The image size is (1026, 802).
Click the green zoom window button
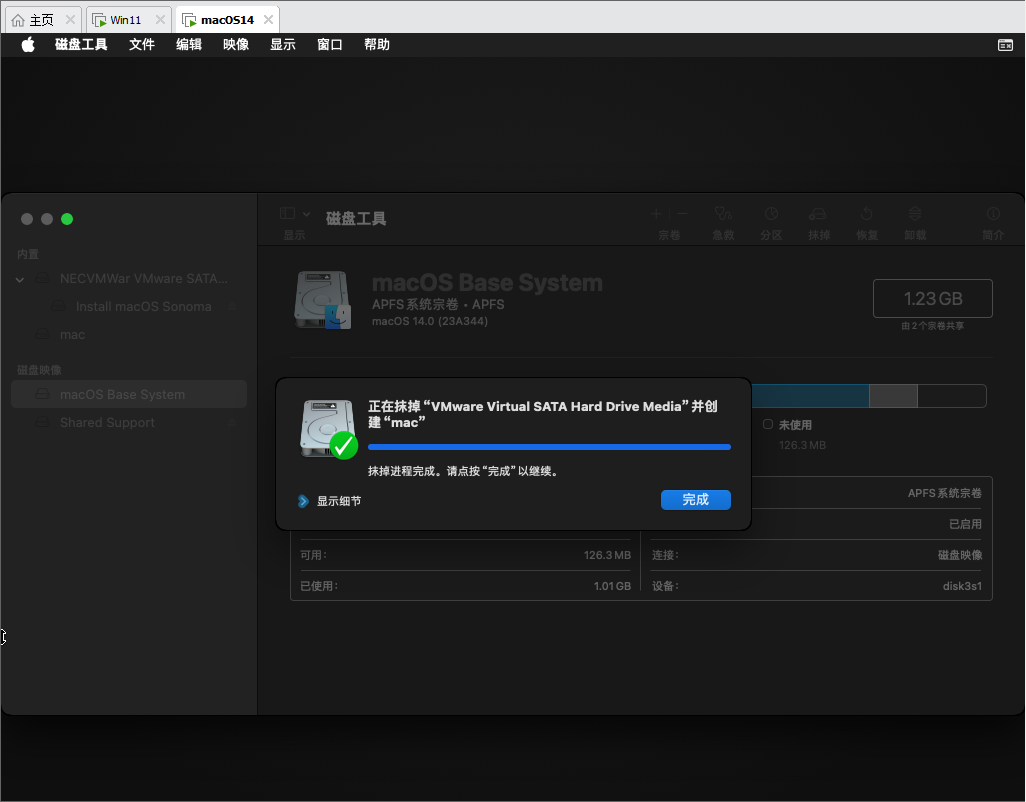67,219
